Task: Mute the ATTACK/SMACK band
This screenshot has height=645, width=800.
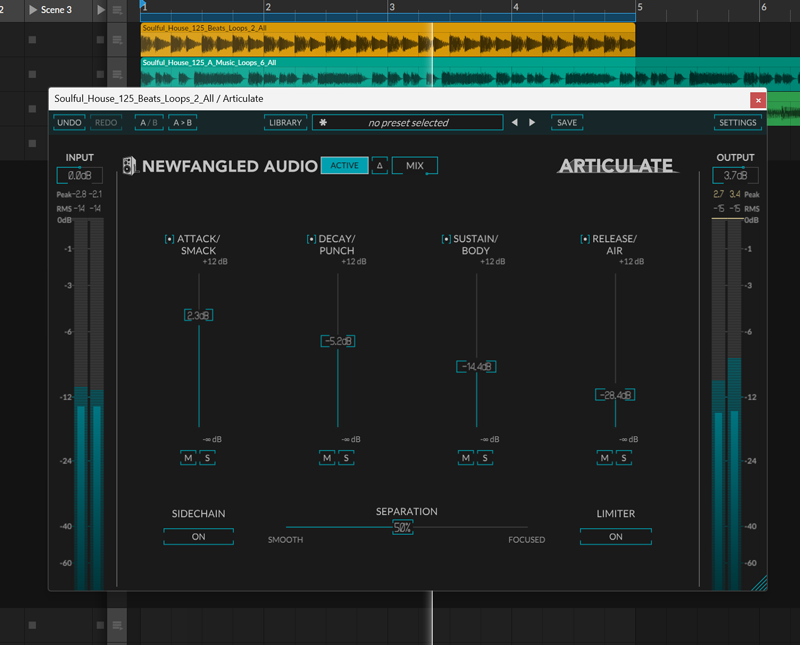Action: [x=188, y=458]
